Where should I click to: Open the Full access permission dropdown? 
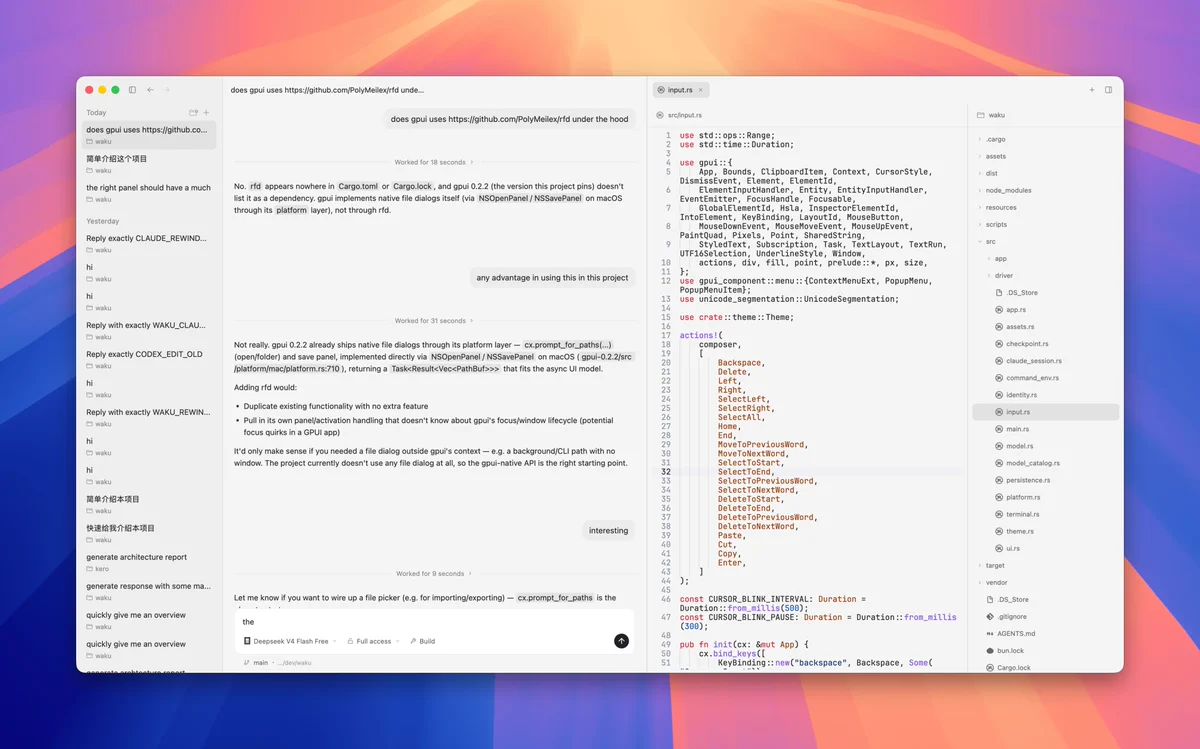tap(373, 641)
